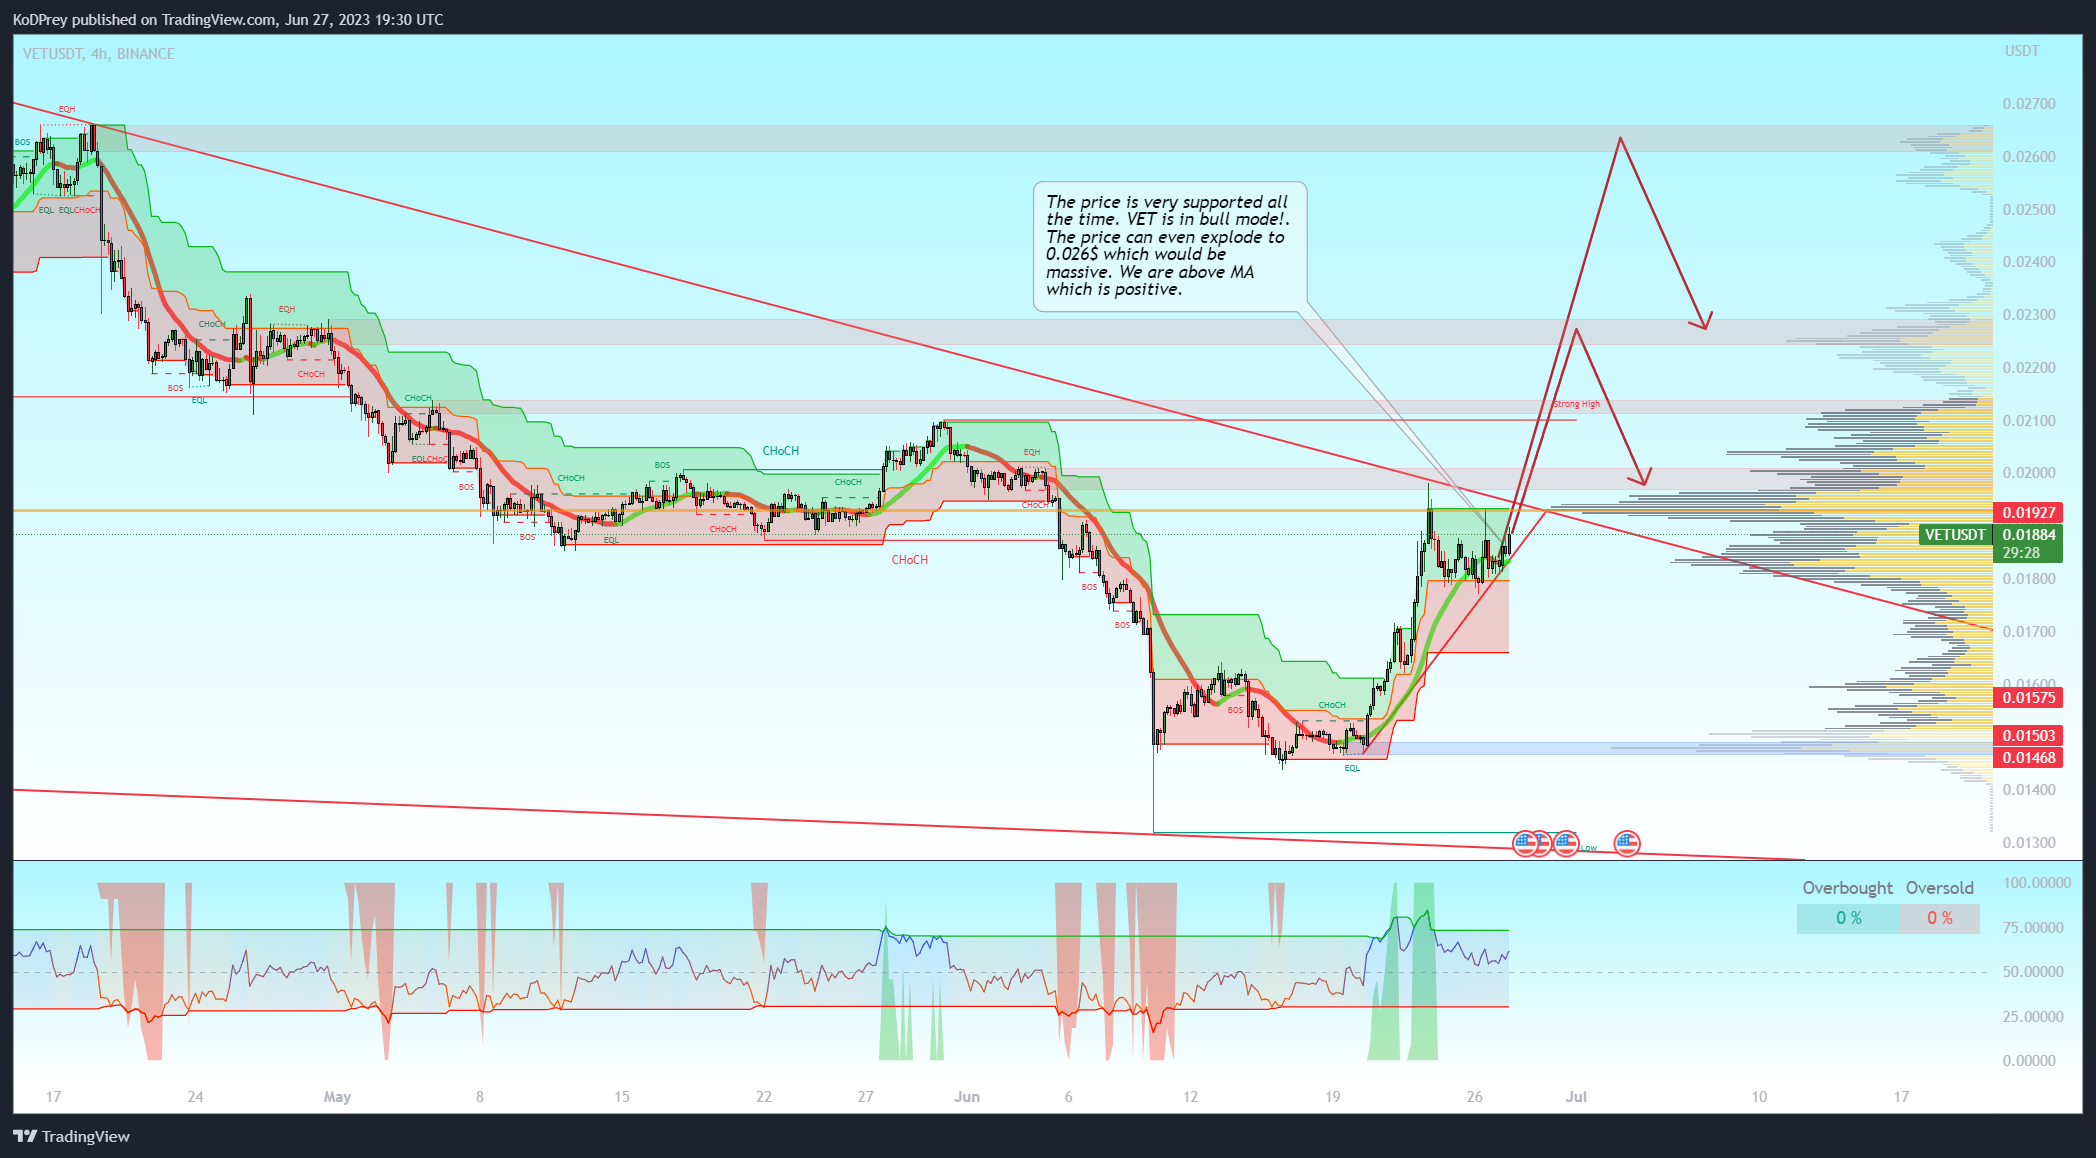
Task: Click the 27 date label on the time axis
Action: point(866,1097)
